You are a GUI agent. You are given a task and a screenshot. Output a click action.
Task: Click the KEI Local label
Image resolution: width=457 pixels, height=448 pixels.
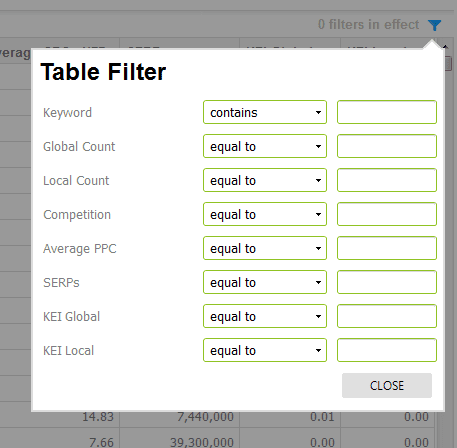(68, 351)
